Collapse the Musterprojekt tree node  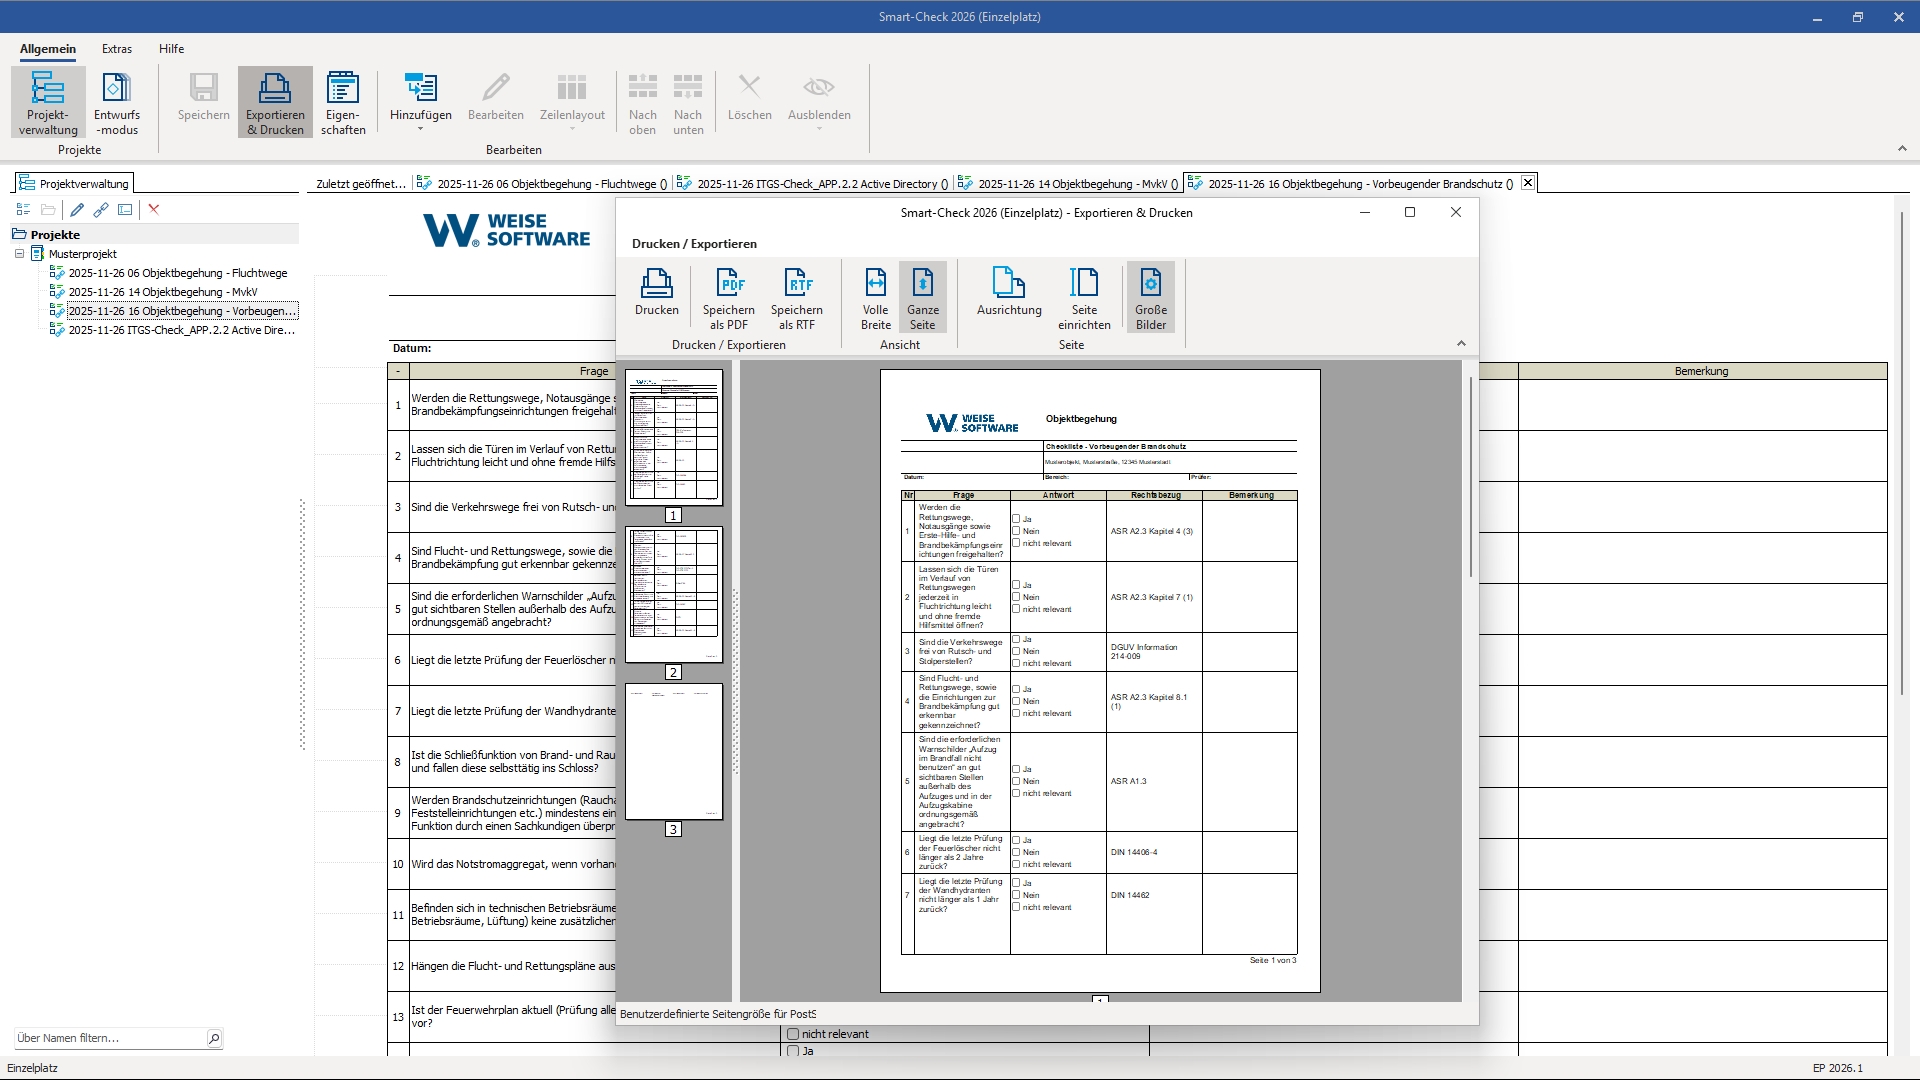point(19,254)
